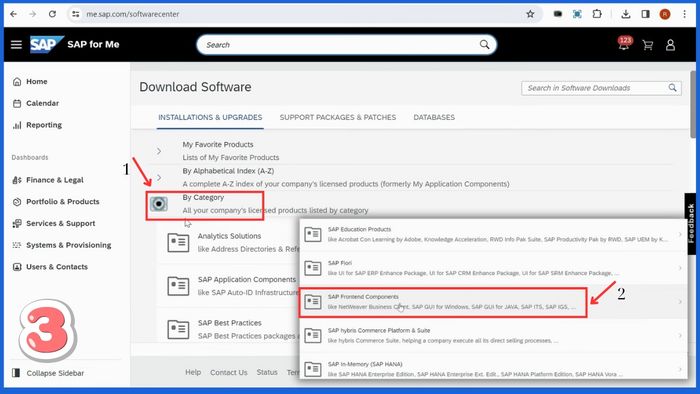
Task: Open the hamburger navigation menu
Action: pos(17,44)
